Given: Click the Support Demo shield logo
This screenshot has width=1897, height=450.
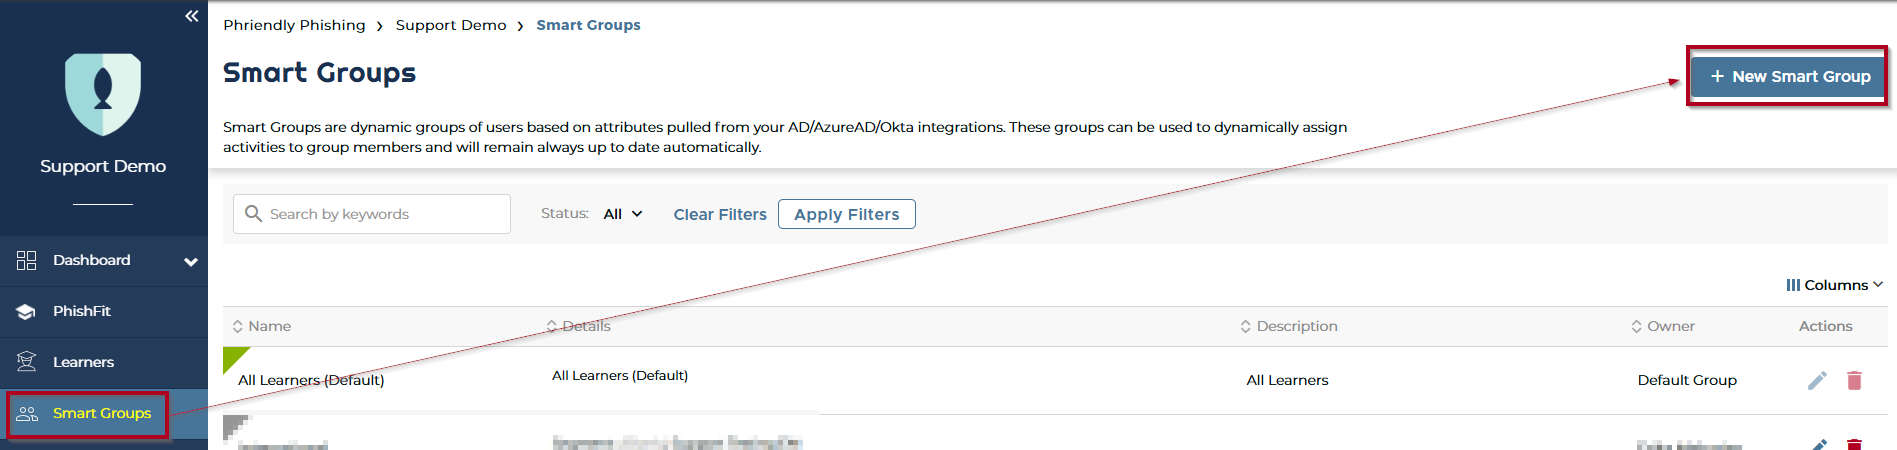Looking at the screenshot, I should (103, 94).
